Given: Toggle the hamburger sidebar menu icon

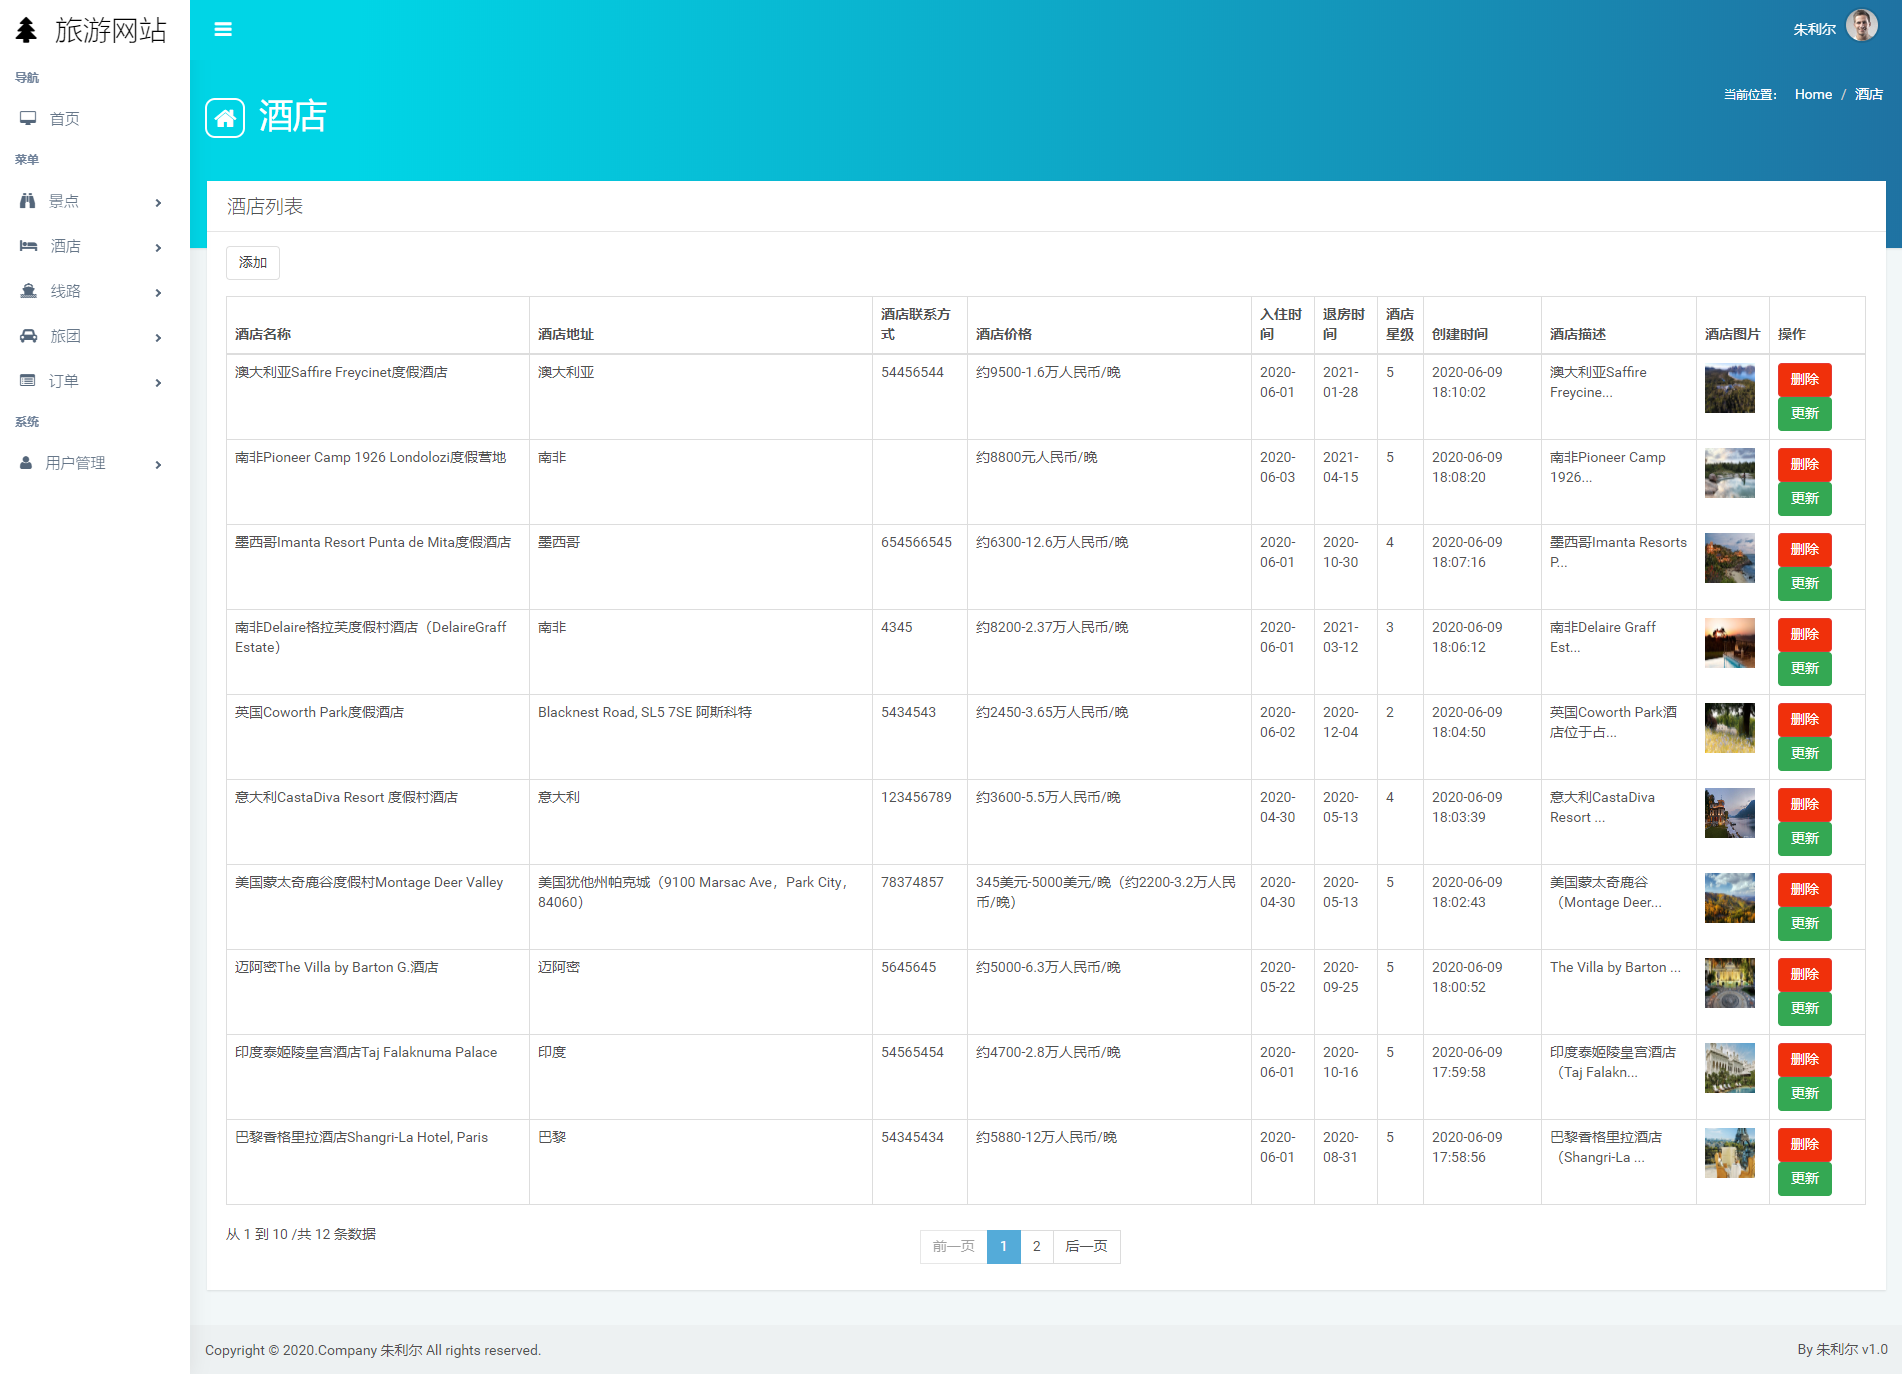Looking at the screenshot, I should (223, 29).
